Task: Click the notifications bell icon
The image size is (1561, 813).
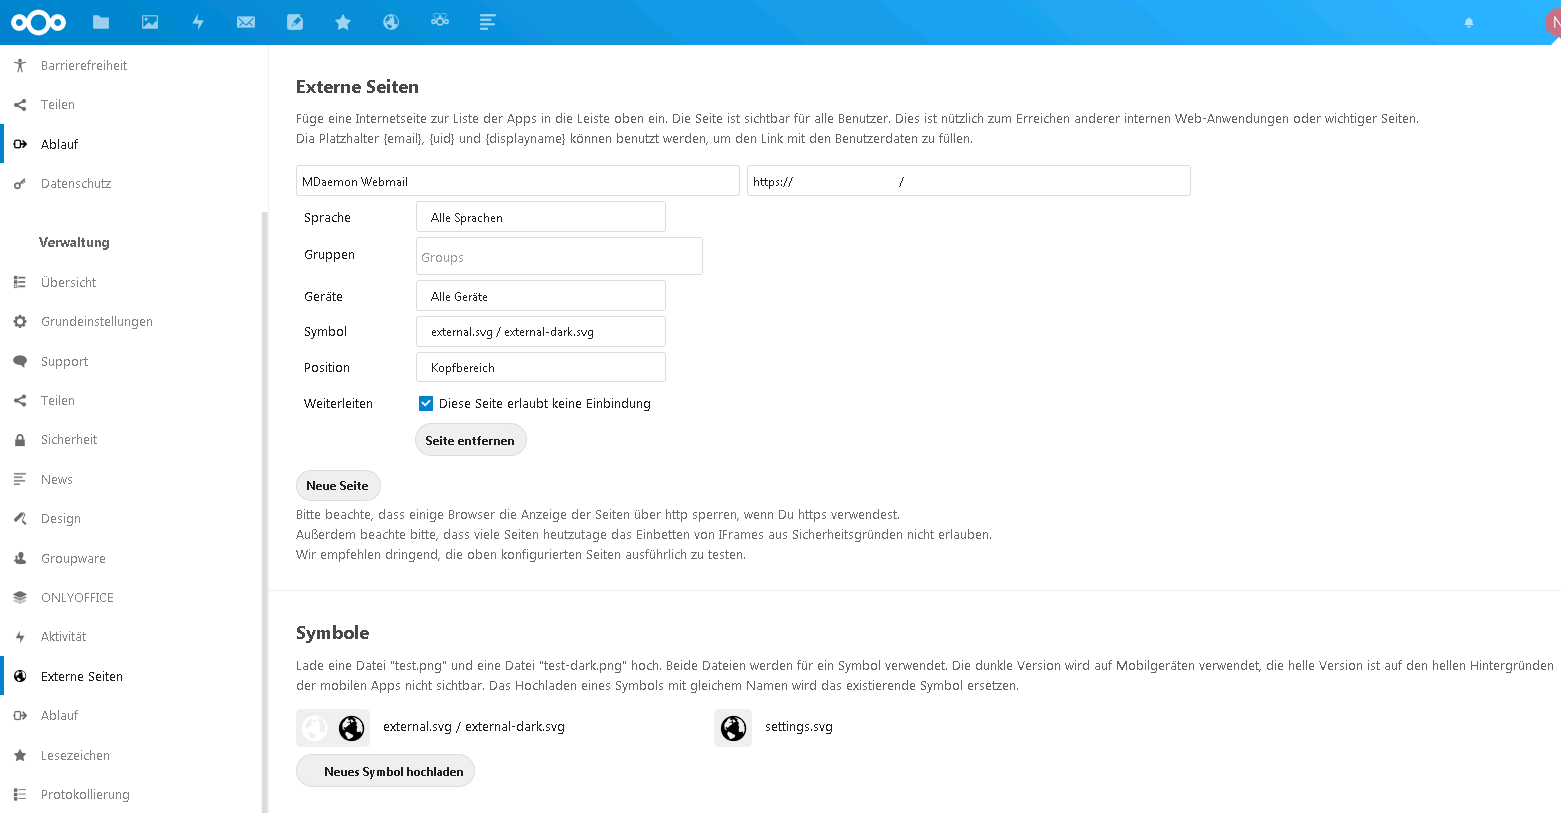Action: click(x=1469, y=22)
